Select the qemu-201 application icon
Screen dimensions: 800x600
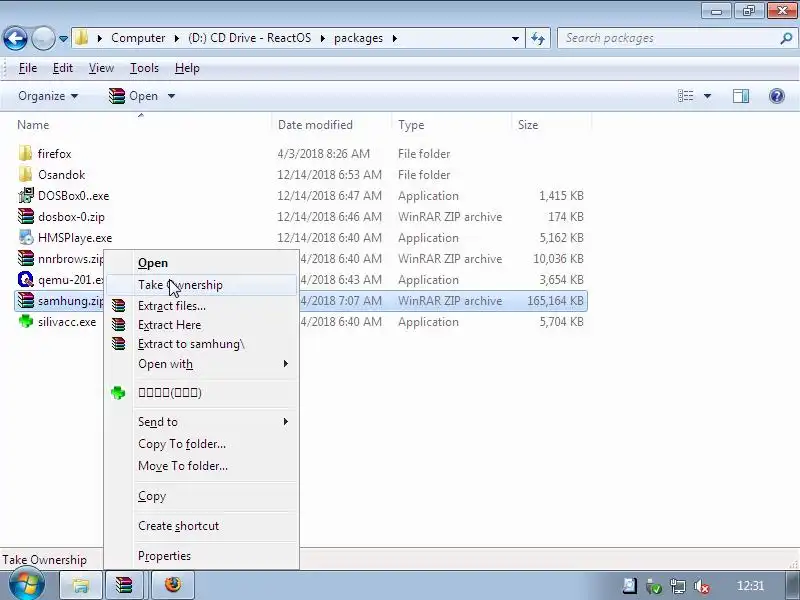26,280
